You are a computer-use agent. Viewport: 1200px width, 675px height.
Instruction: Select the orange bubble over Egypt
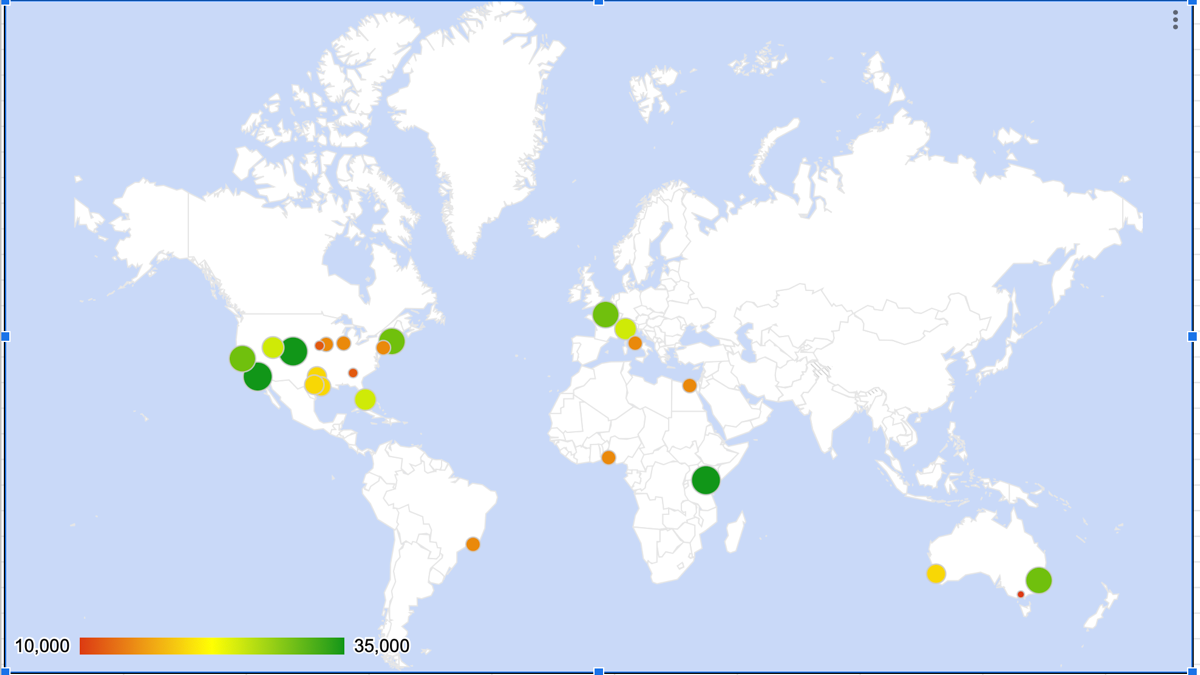pyautogui.click(x=687, y=384)
